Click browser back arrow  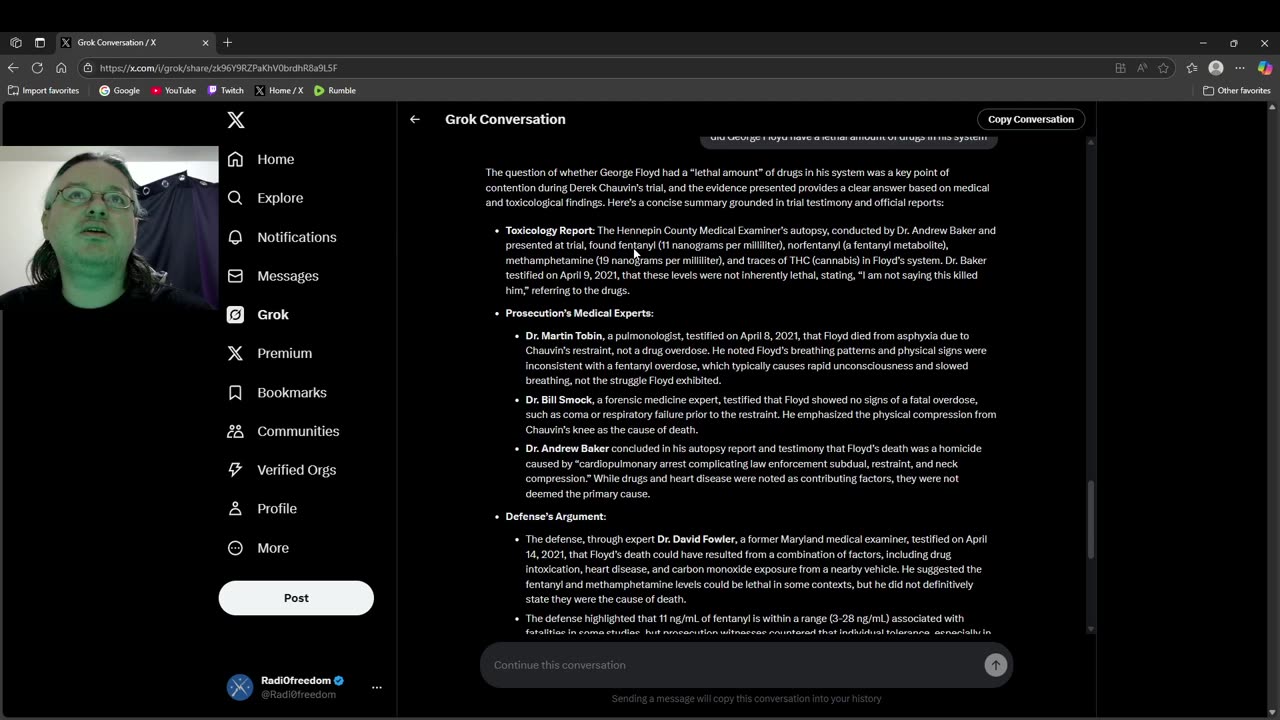click(x=13, y=68)
